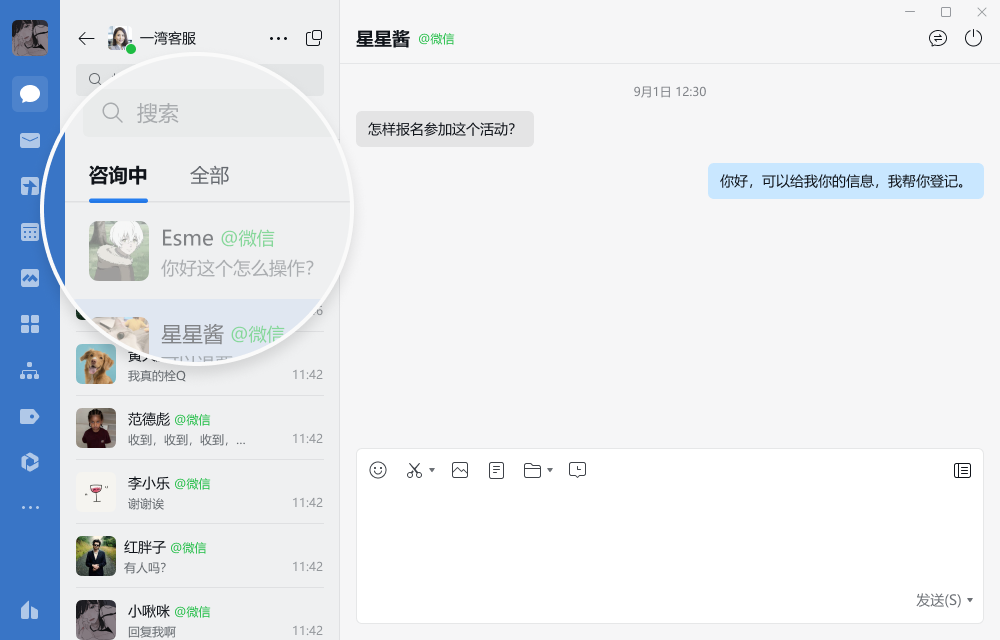Open the messages chat bubble icon in sidebar

[x=30, y=94]
